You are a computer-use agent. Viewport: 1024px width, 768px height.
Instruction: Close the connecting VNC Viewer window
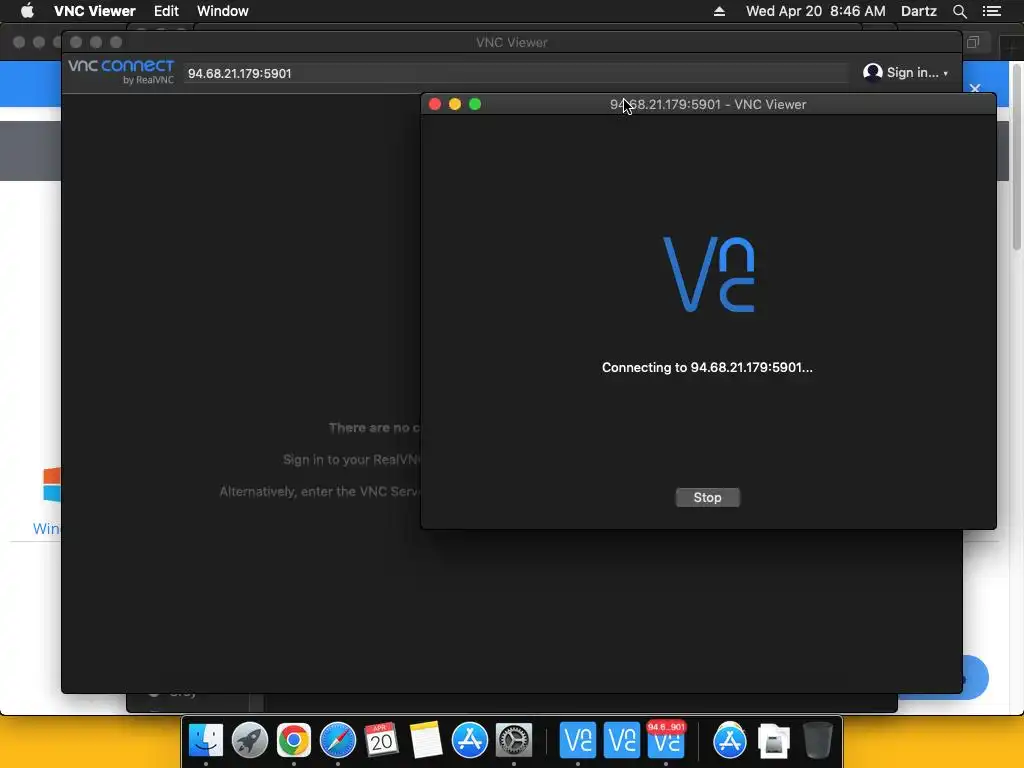435,104
